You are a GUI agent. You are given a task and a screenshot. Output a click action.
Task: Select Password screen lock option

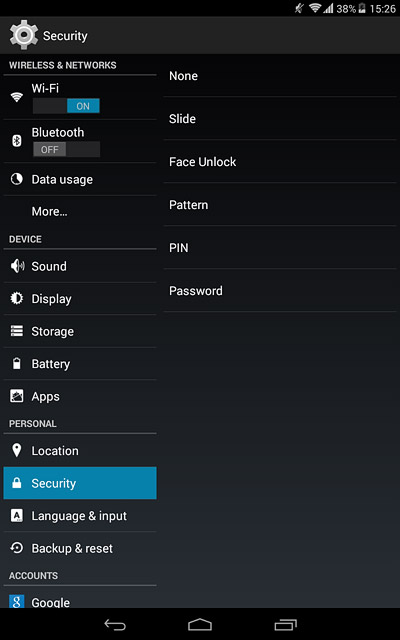280,291
